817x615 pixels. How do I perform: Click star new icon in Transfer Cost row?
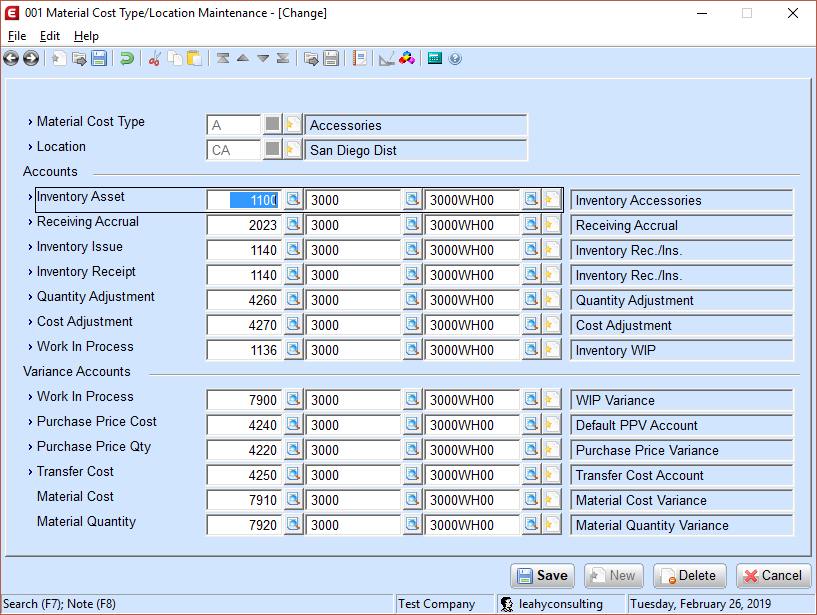click(551, 475)
